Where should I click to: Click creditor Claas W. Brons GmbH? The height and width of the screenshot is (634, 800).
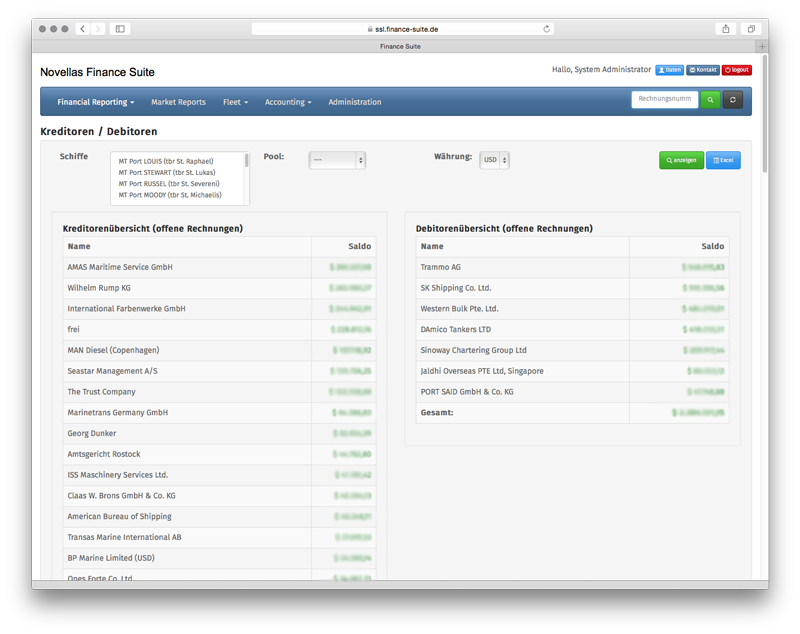121,496
